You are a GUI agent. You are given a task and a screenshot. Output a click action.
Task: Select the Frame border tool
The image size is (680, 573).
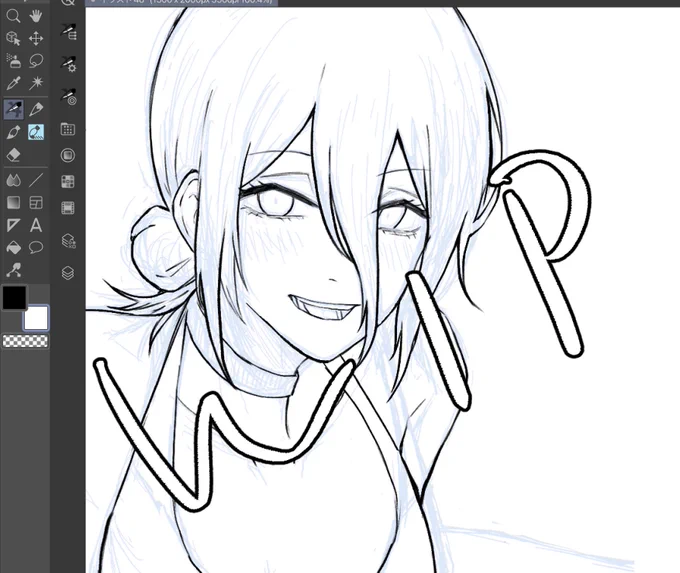(36, 203)
